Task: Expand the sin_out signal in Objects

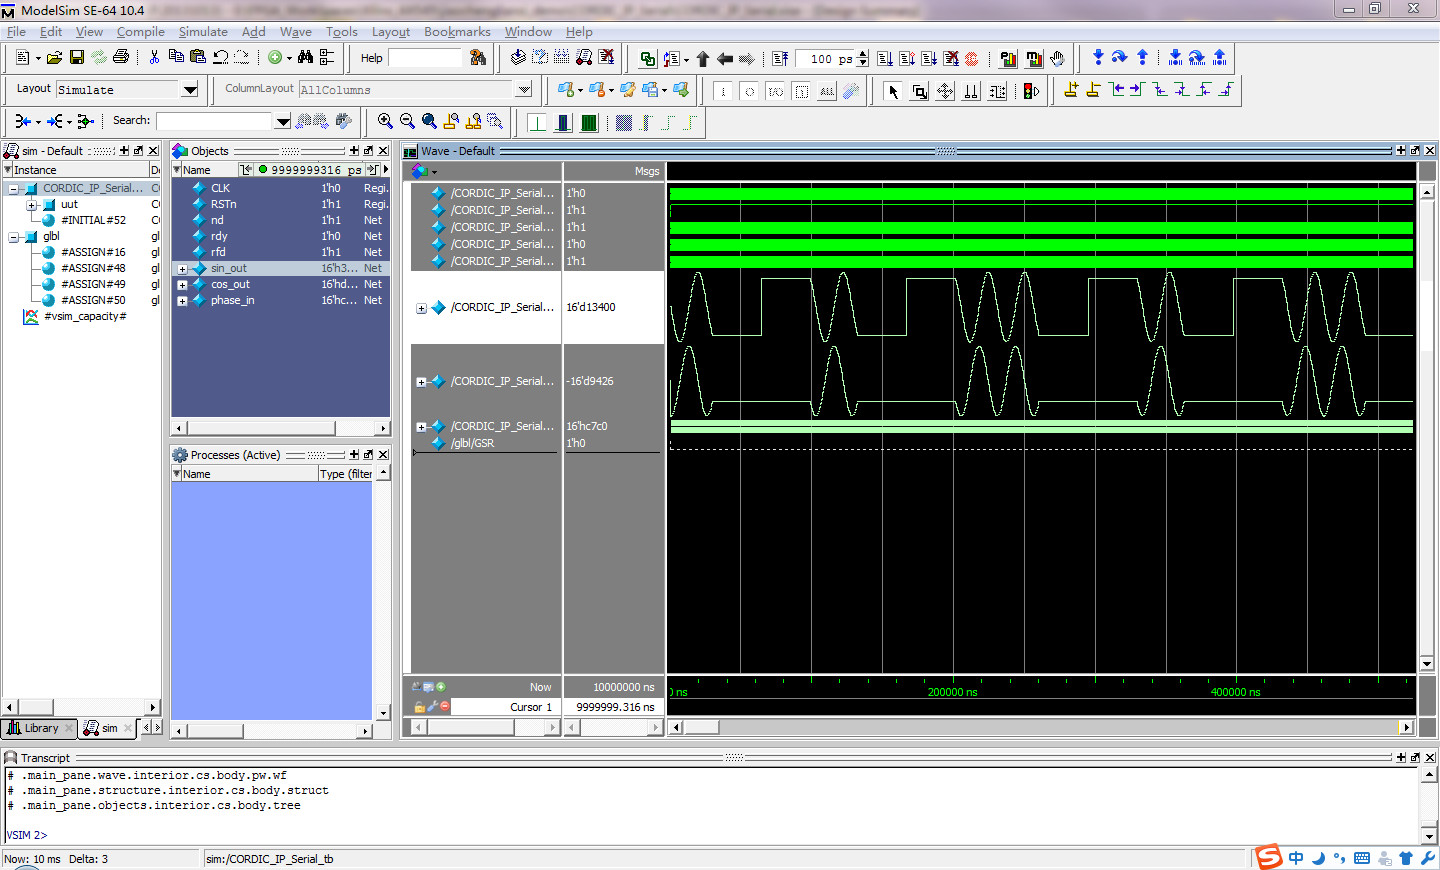Action: (x=182, y=269)
